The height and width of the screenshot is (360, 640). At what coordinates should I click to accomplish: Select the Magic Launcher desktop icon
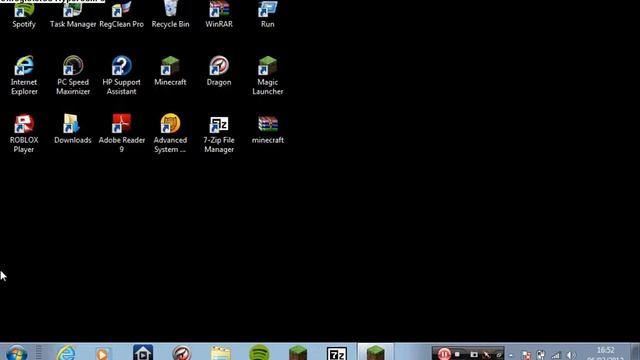pyautogui.click(x=267, y=76)
